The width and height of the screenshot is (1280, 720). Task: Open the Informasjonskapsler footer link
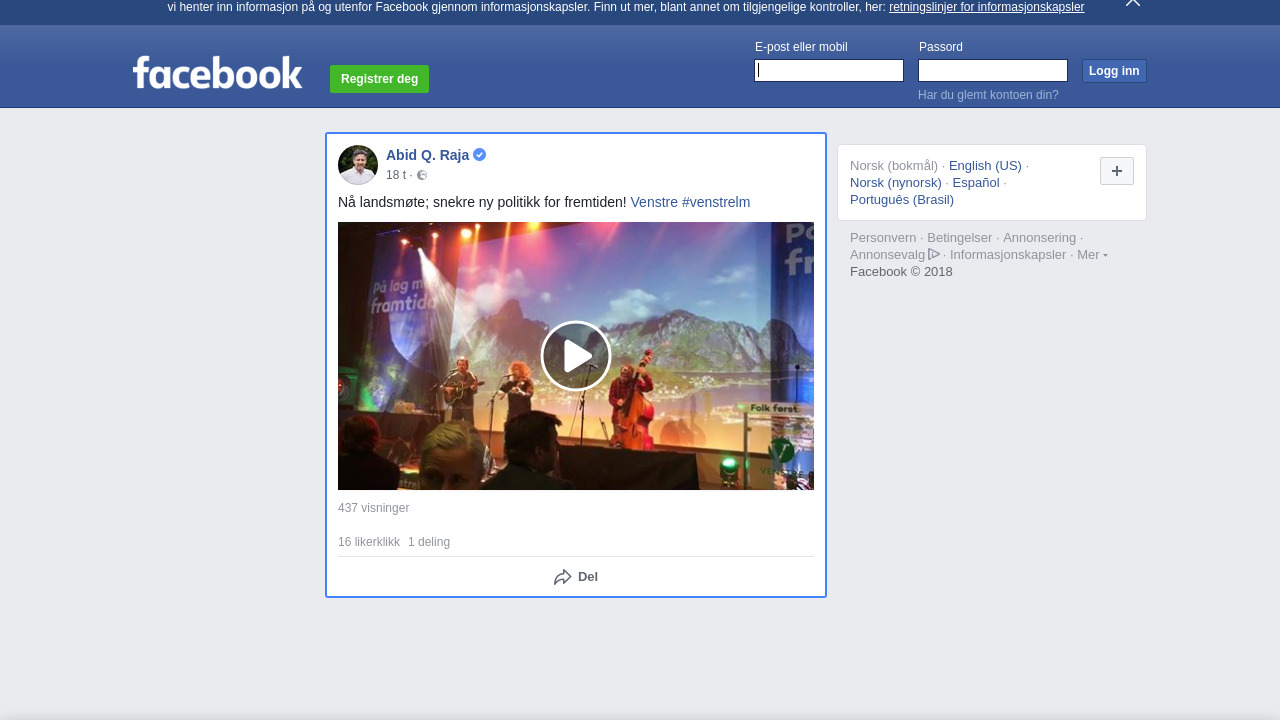click(1008, 255)
